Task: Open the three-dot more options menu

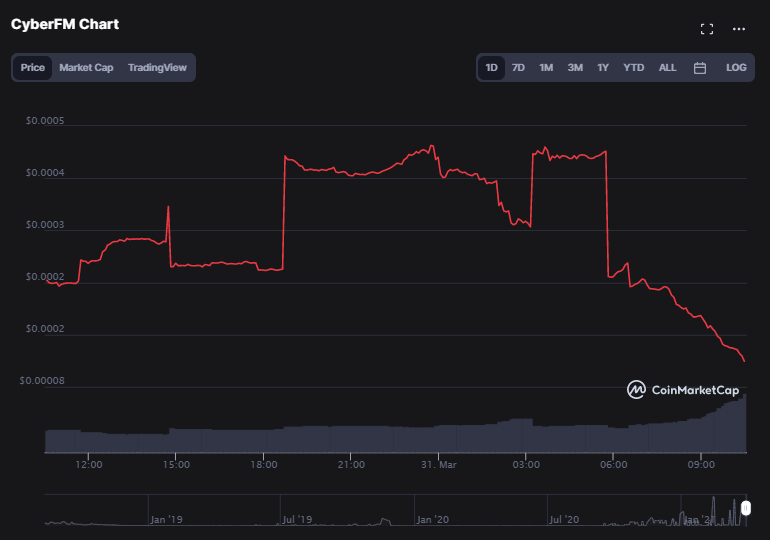Action: click(739, 29)
